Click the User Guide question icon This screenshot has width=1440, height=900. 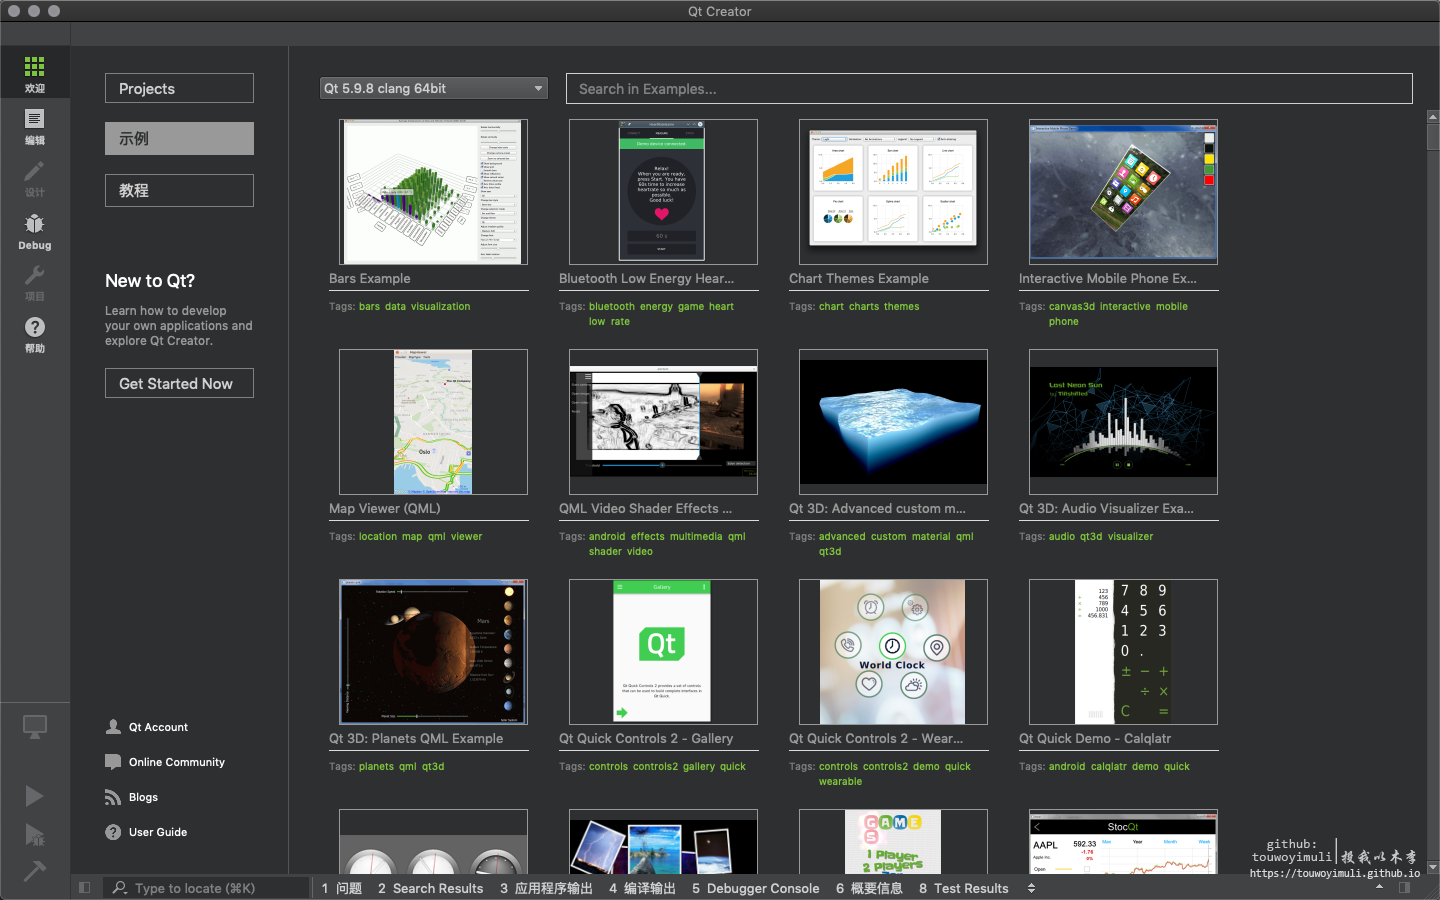[113, 832]
